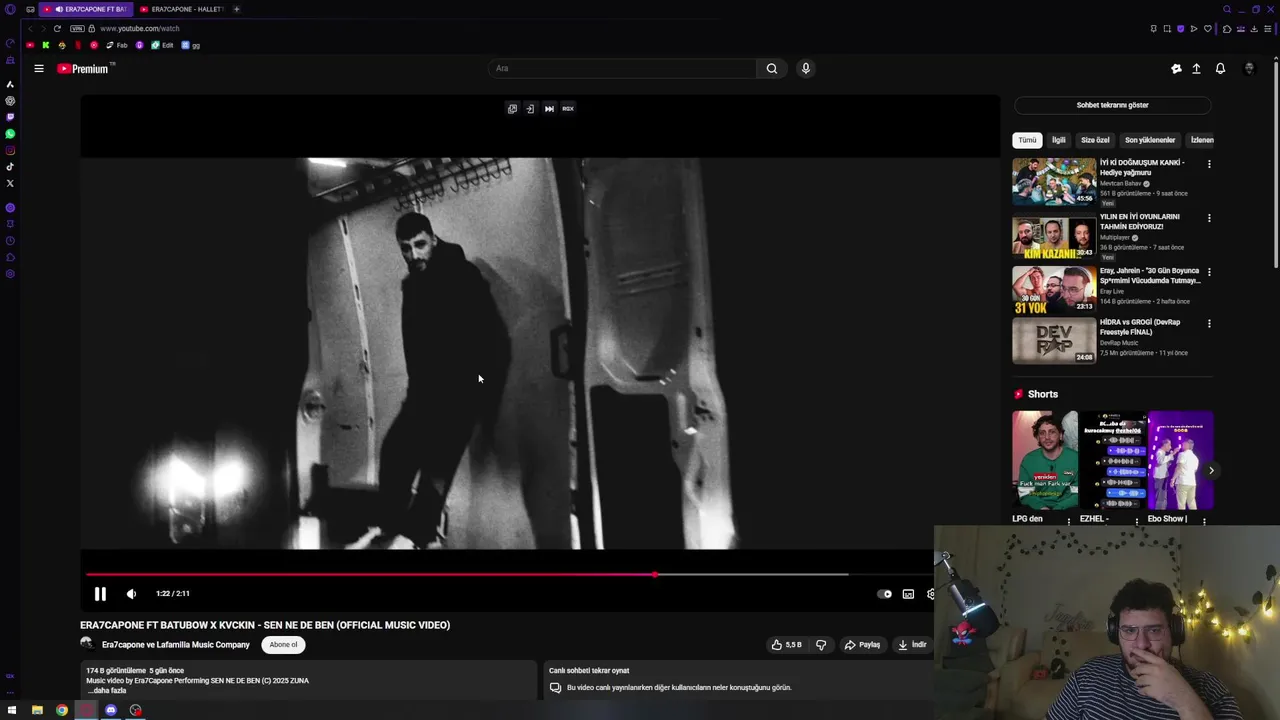Open the Create (upload arrow) button
1280x720 pixels.
point(1196,69)
